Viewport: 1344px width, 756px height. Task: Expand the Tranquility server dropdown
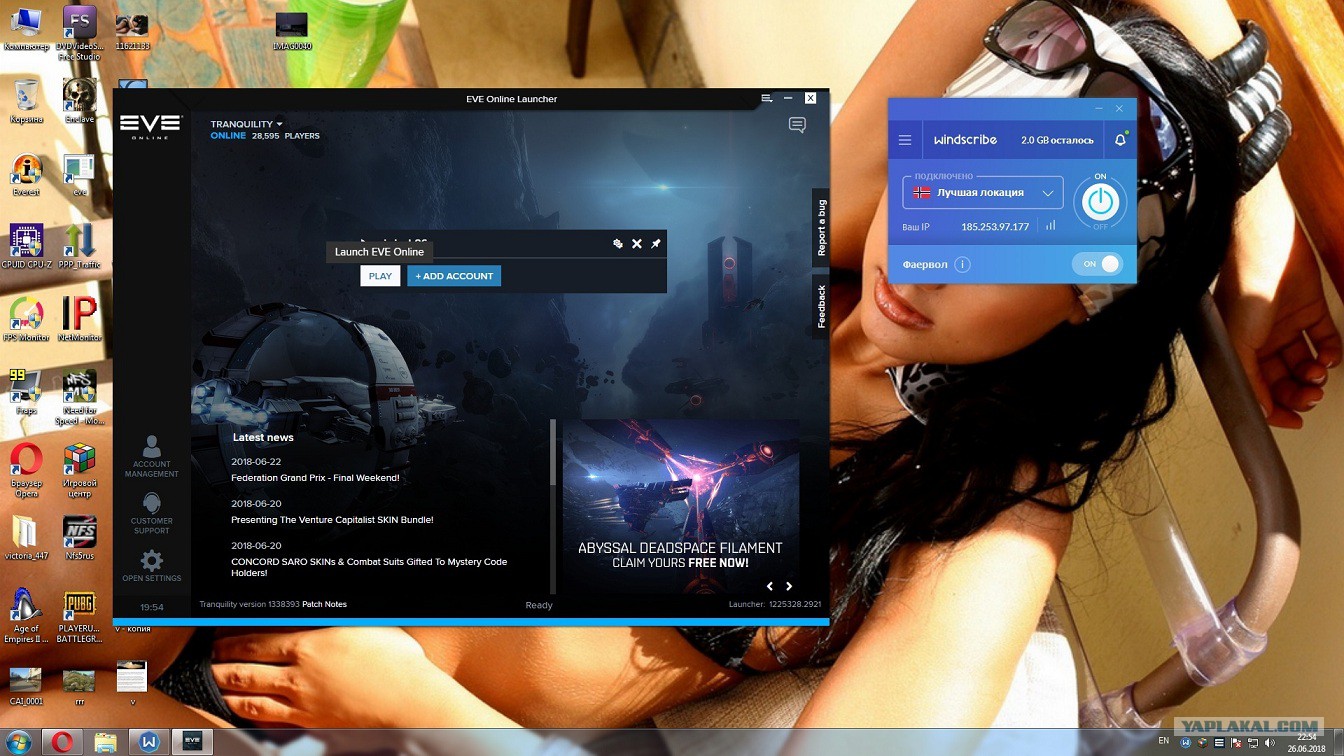(x=246, y=124)
